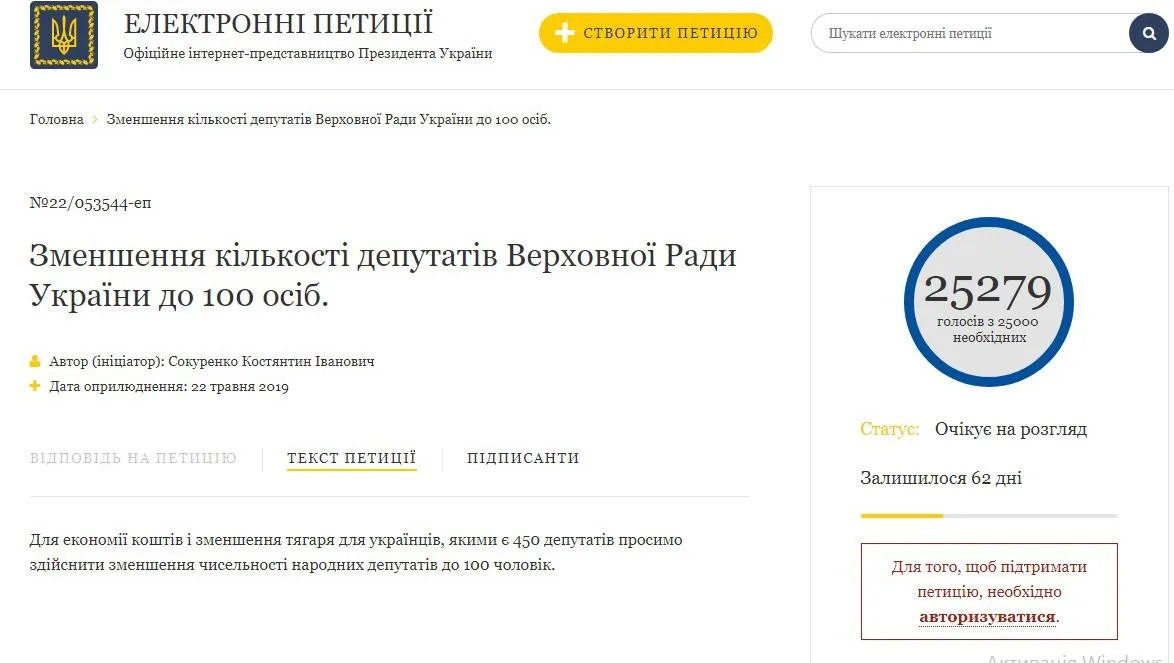This screenshot has width=1174, height=663.
Task: Click the yellow plus icon beside the publication date
Action: (x=34, y=386)
